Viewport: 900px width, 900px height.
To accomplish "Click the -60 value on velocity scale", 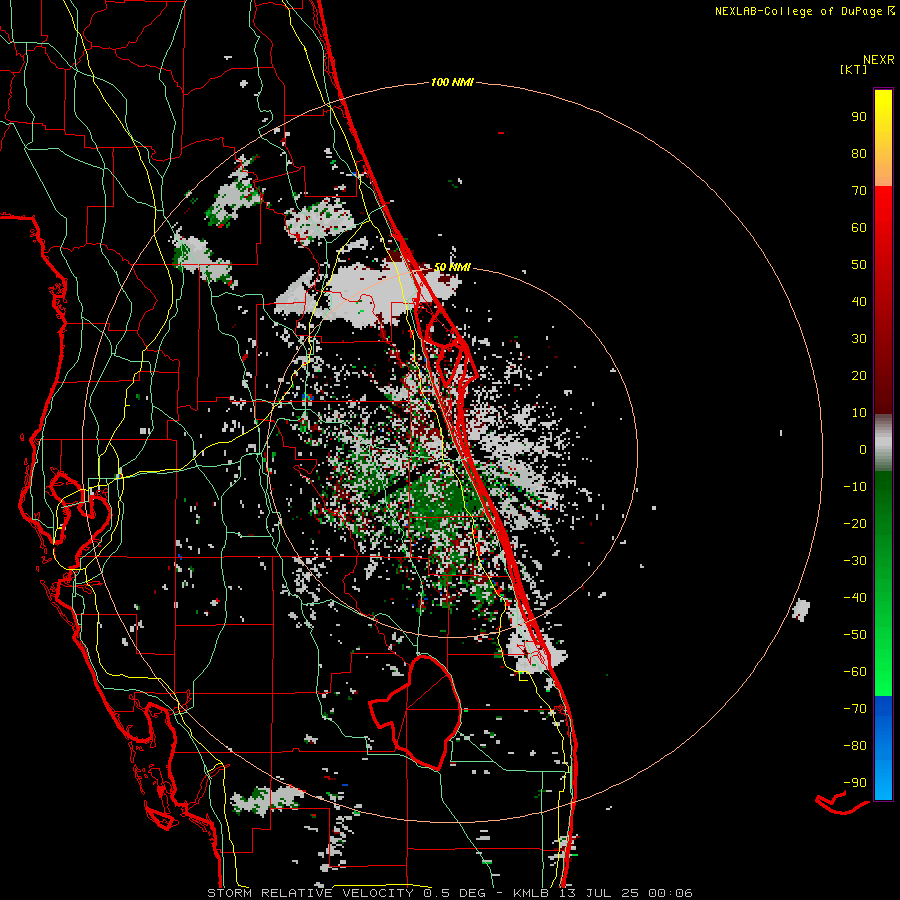I will click(x=855, y=672).
